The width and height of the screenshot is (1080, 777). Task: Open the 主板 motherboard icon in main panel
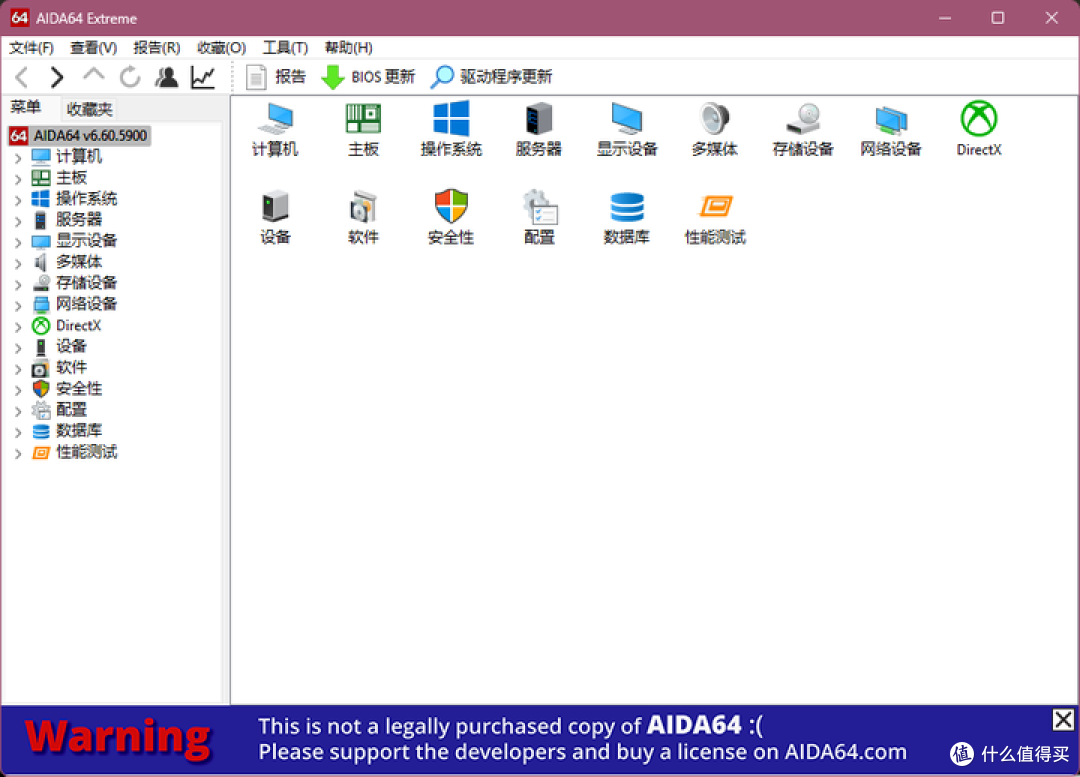(363, 129)
